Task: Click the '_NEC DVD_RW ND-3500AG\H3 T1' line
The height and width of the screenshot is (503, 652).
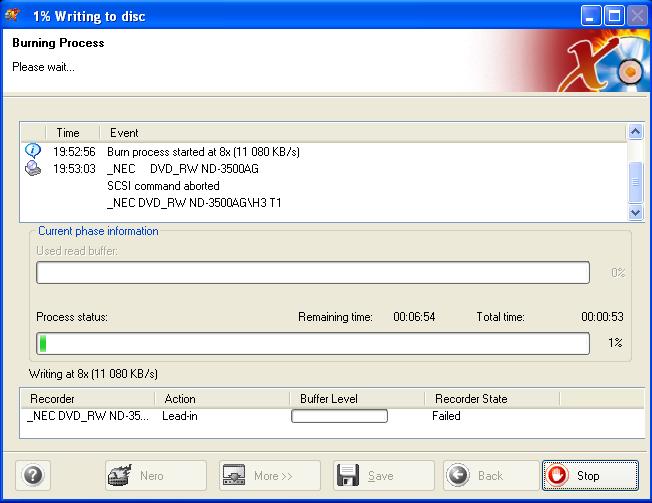Action: (194, 203)
